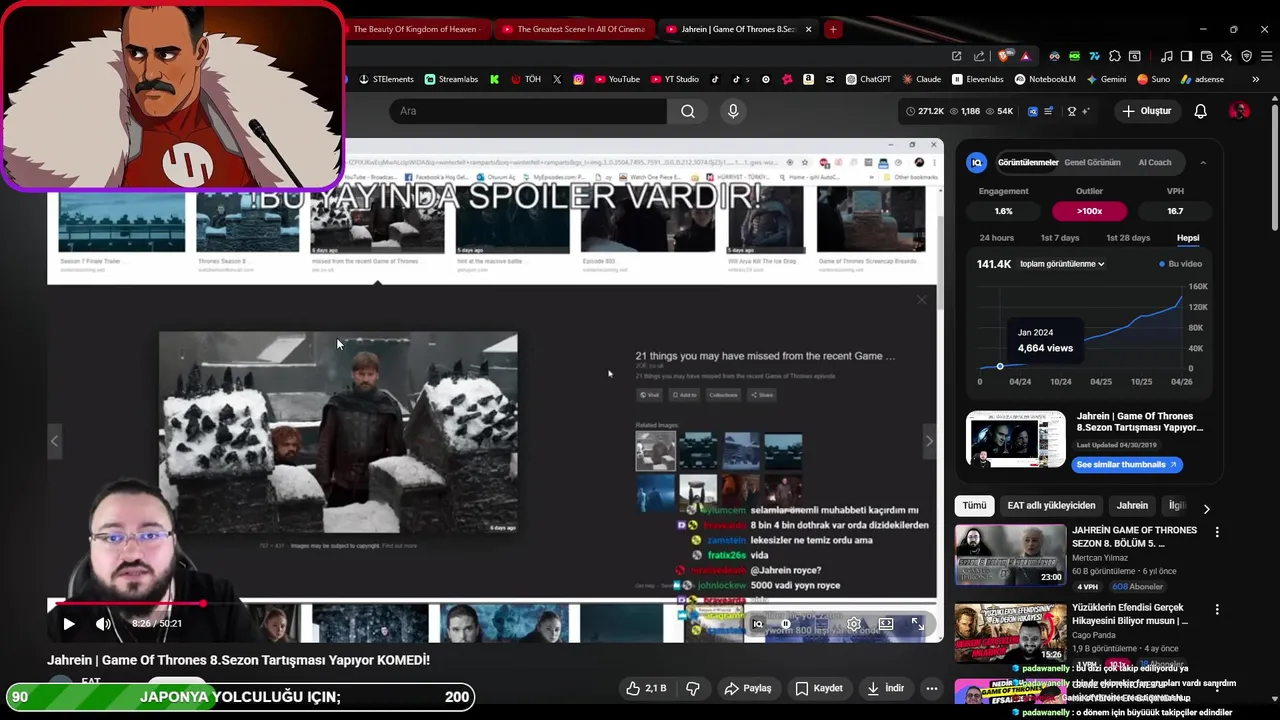Select the 1st 7 days range
Image resolution: width=1280 pixels, height=720 pixels.
pyautogui.click(x=1060, y=238)
